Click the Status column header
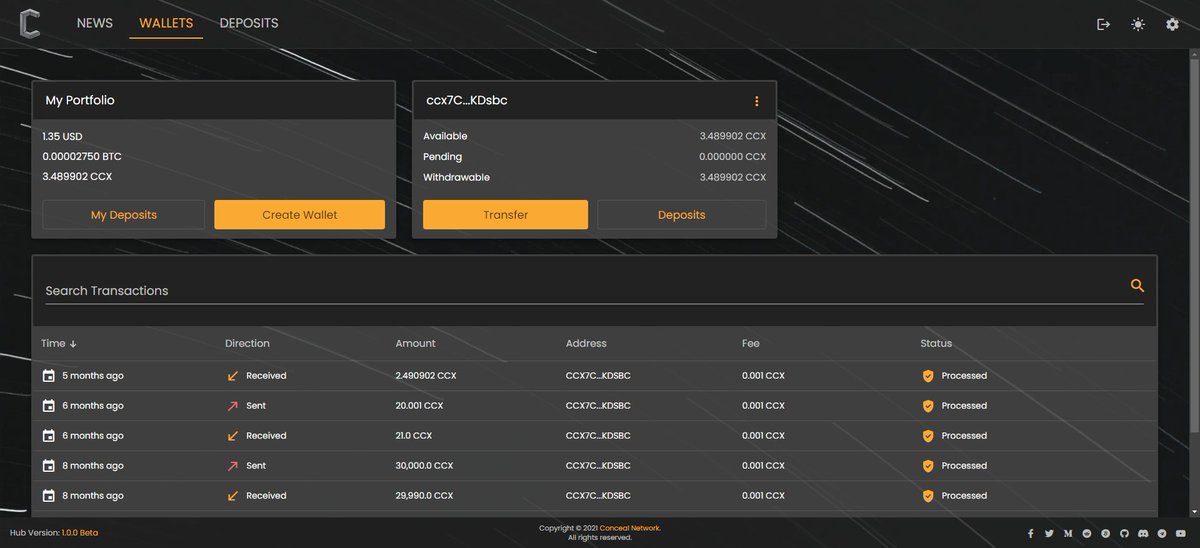The width and height of the screenshot is (1200, 548). [936, 344]
